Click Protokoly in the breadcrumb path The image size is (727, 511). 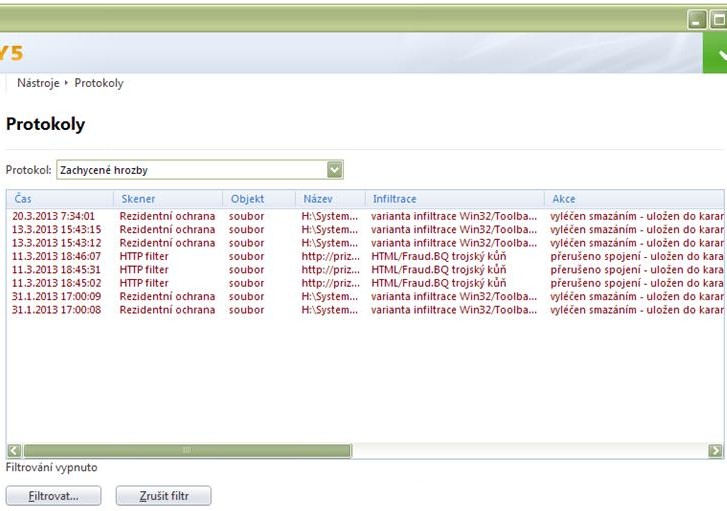[x=99, y=83]
